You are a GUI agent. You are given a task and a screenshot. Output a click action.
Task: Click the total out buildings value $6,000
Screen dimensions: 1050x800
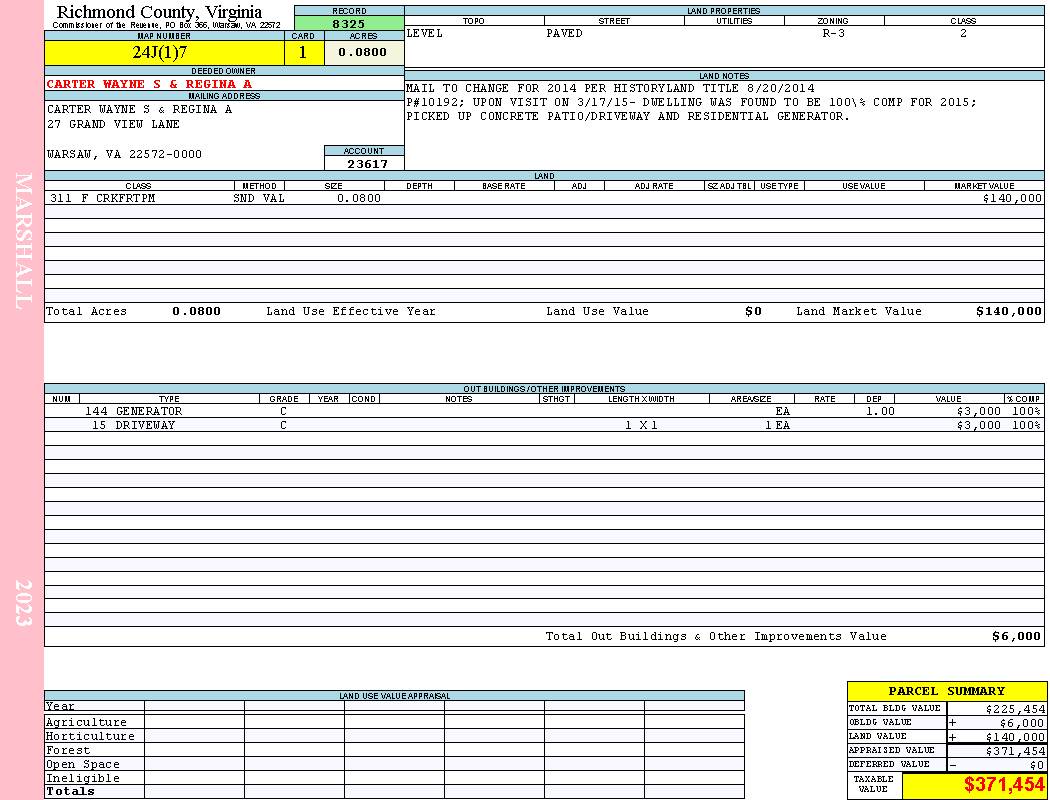[1017, 637]
